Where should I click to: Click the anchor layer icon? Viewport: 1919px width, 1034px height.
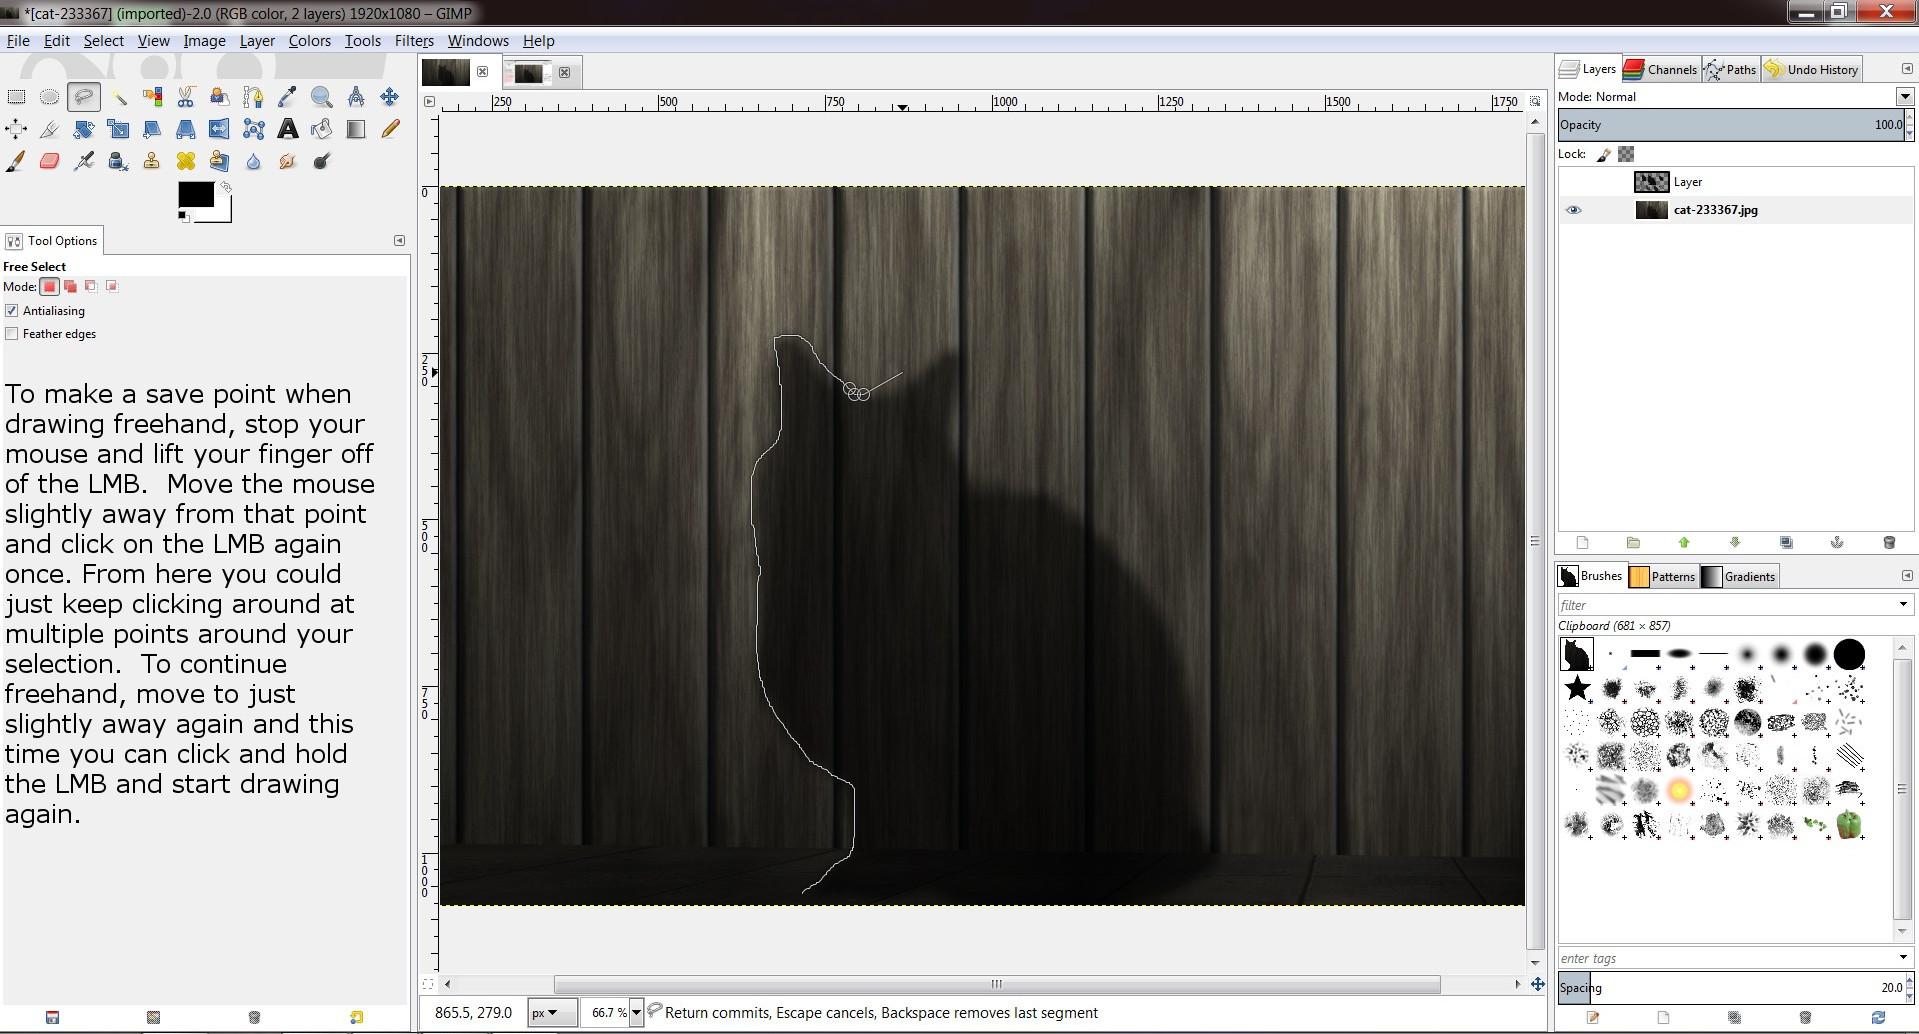pyautogui.click(x=1837, y=542)
